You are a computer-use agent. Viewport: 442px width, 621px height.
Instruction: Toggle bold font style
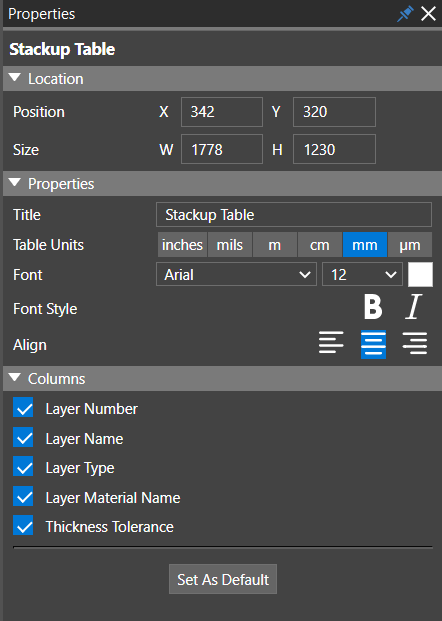pyautogui.click(x=373, y=307)
